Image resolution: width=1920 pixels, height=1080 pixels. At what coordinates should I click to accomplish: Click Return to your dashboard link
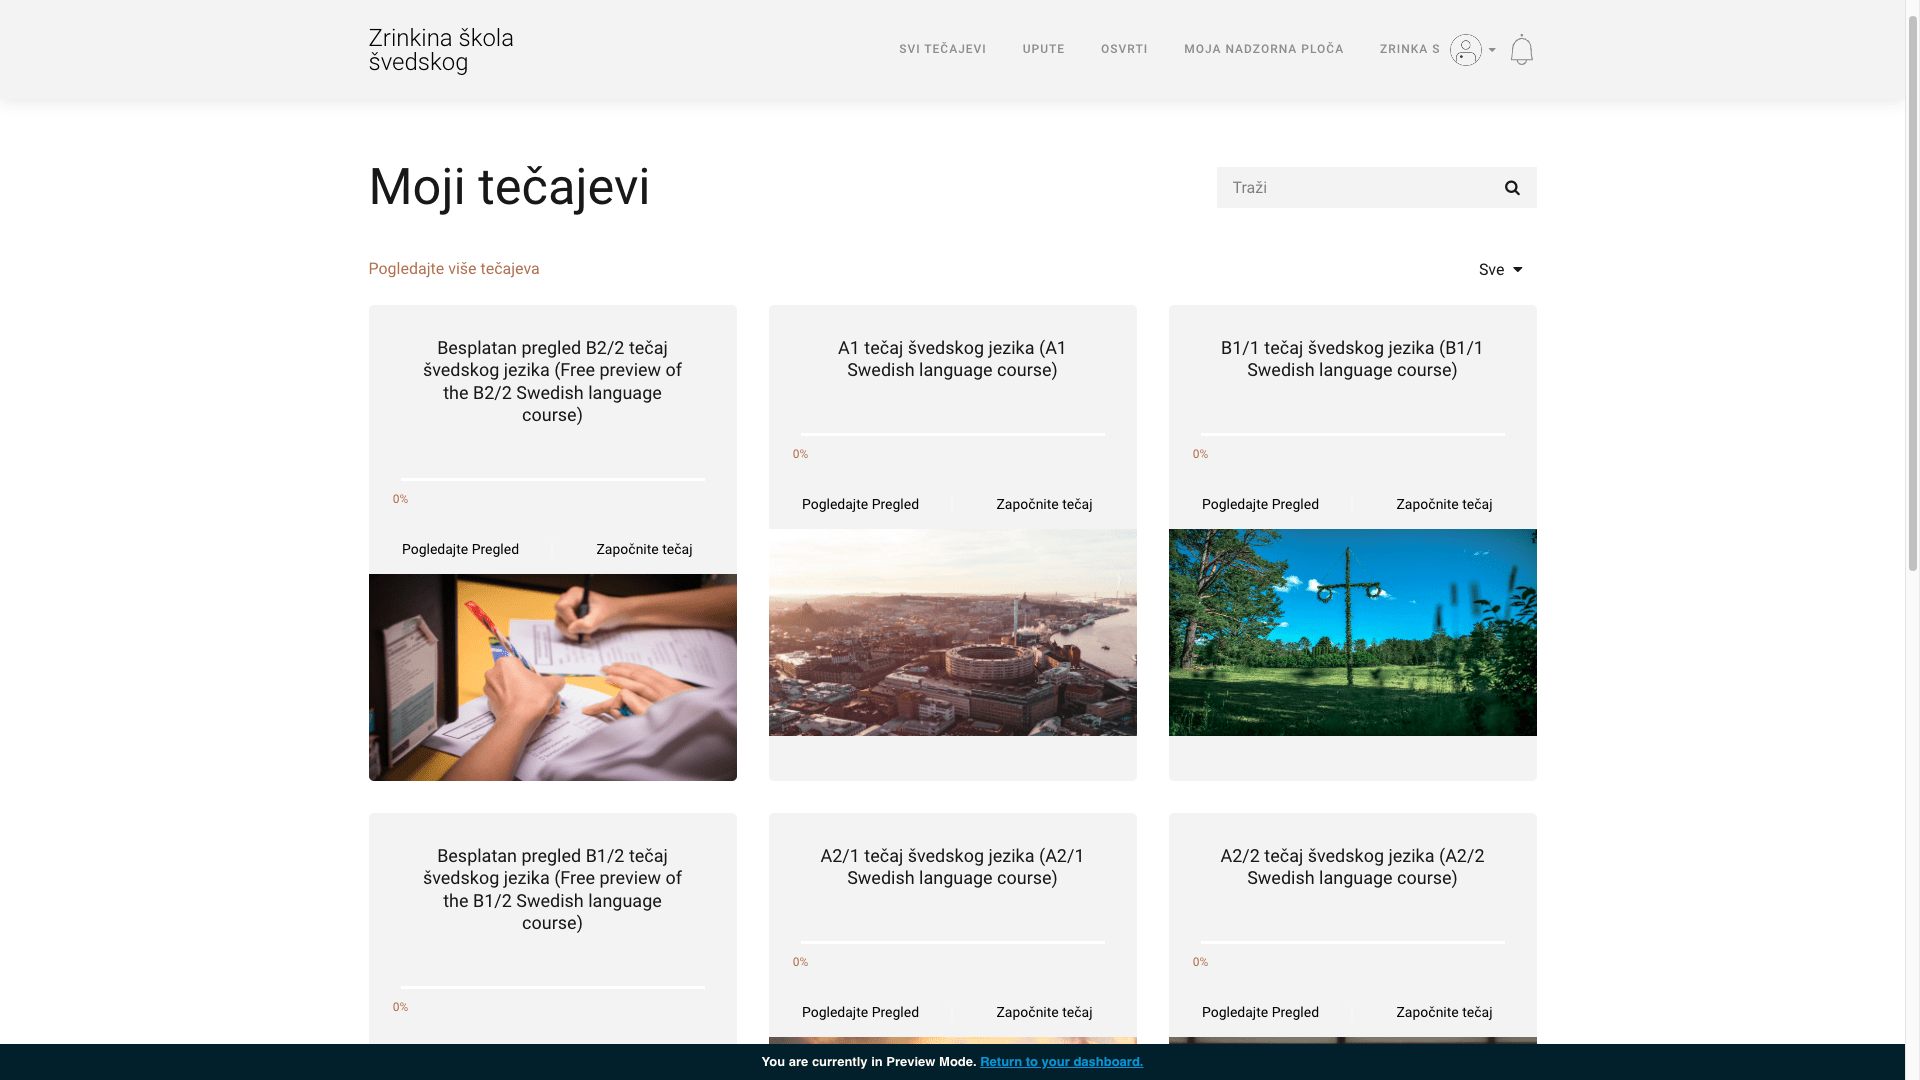coord(1061,1062)
